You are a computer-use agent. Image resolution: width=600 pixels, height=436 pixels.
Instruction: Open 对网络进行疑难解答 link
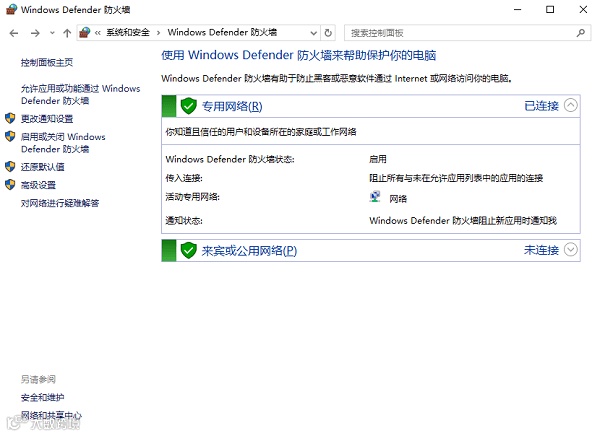(60, 203)
